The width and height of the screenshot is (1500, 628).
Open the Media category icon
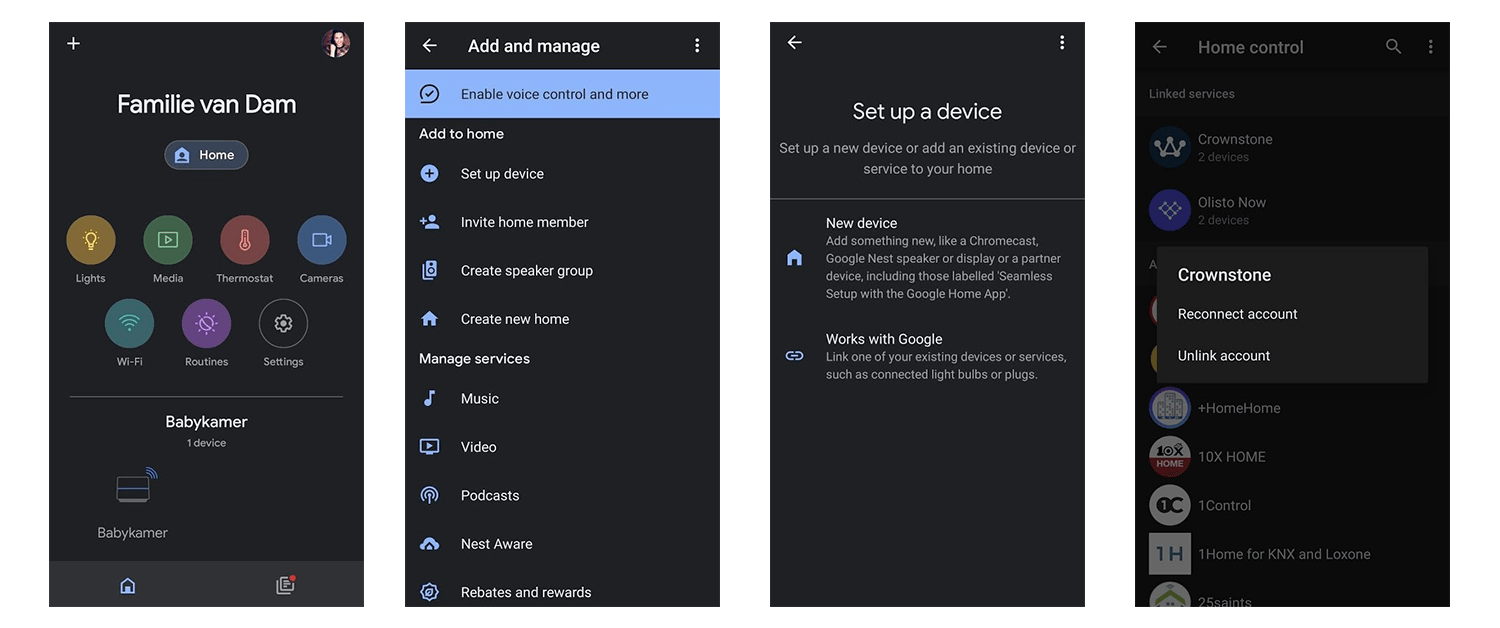tap(168, 240)
